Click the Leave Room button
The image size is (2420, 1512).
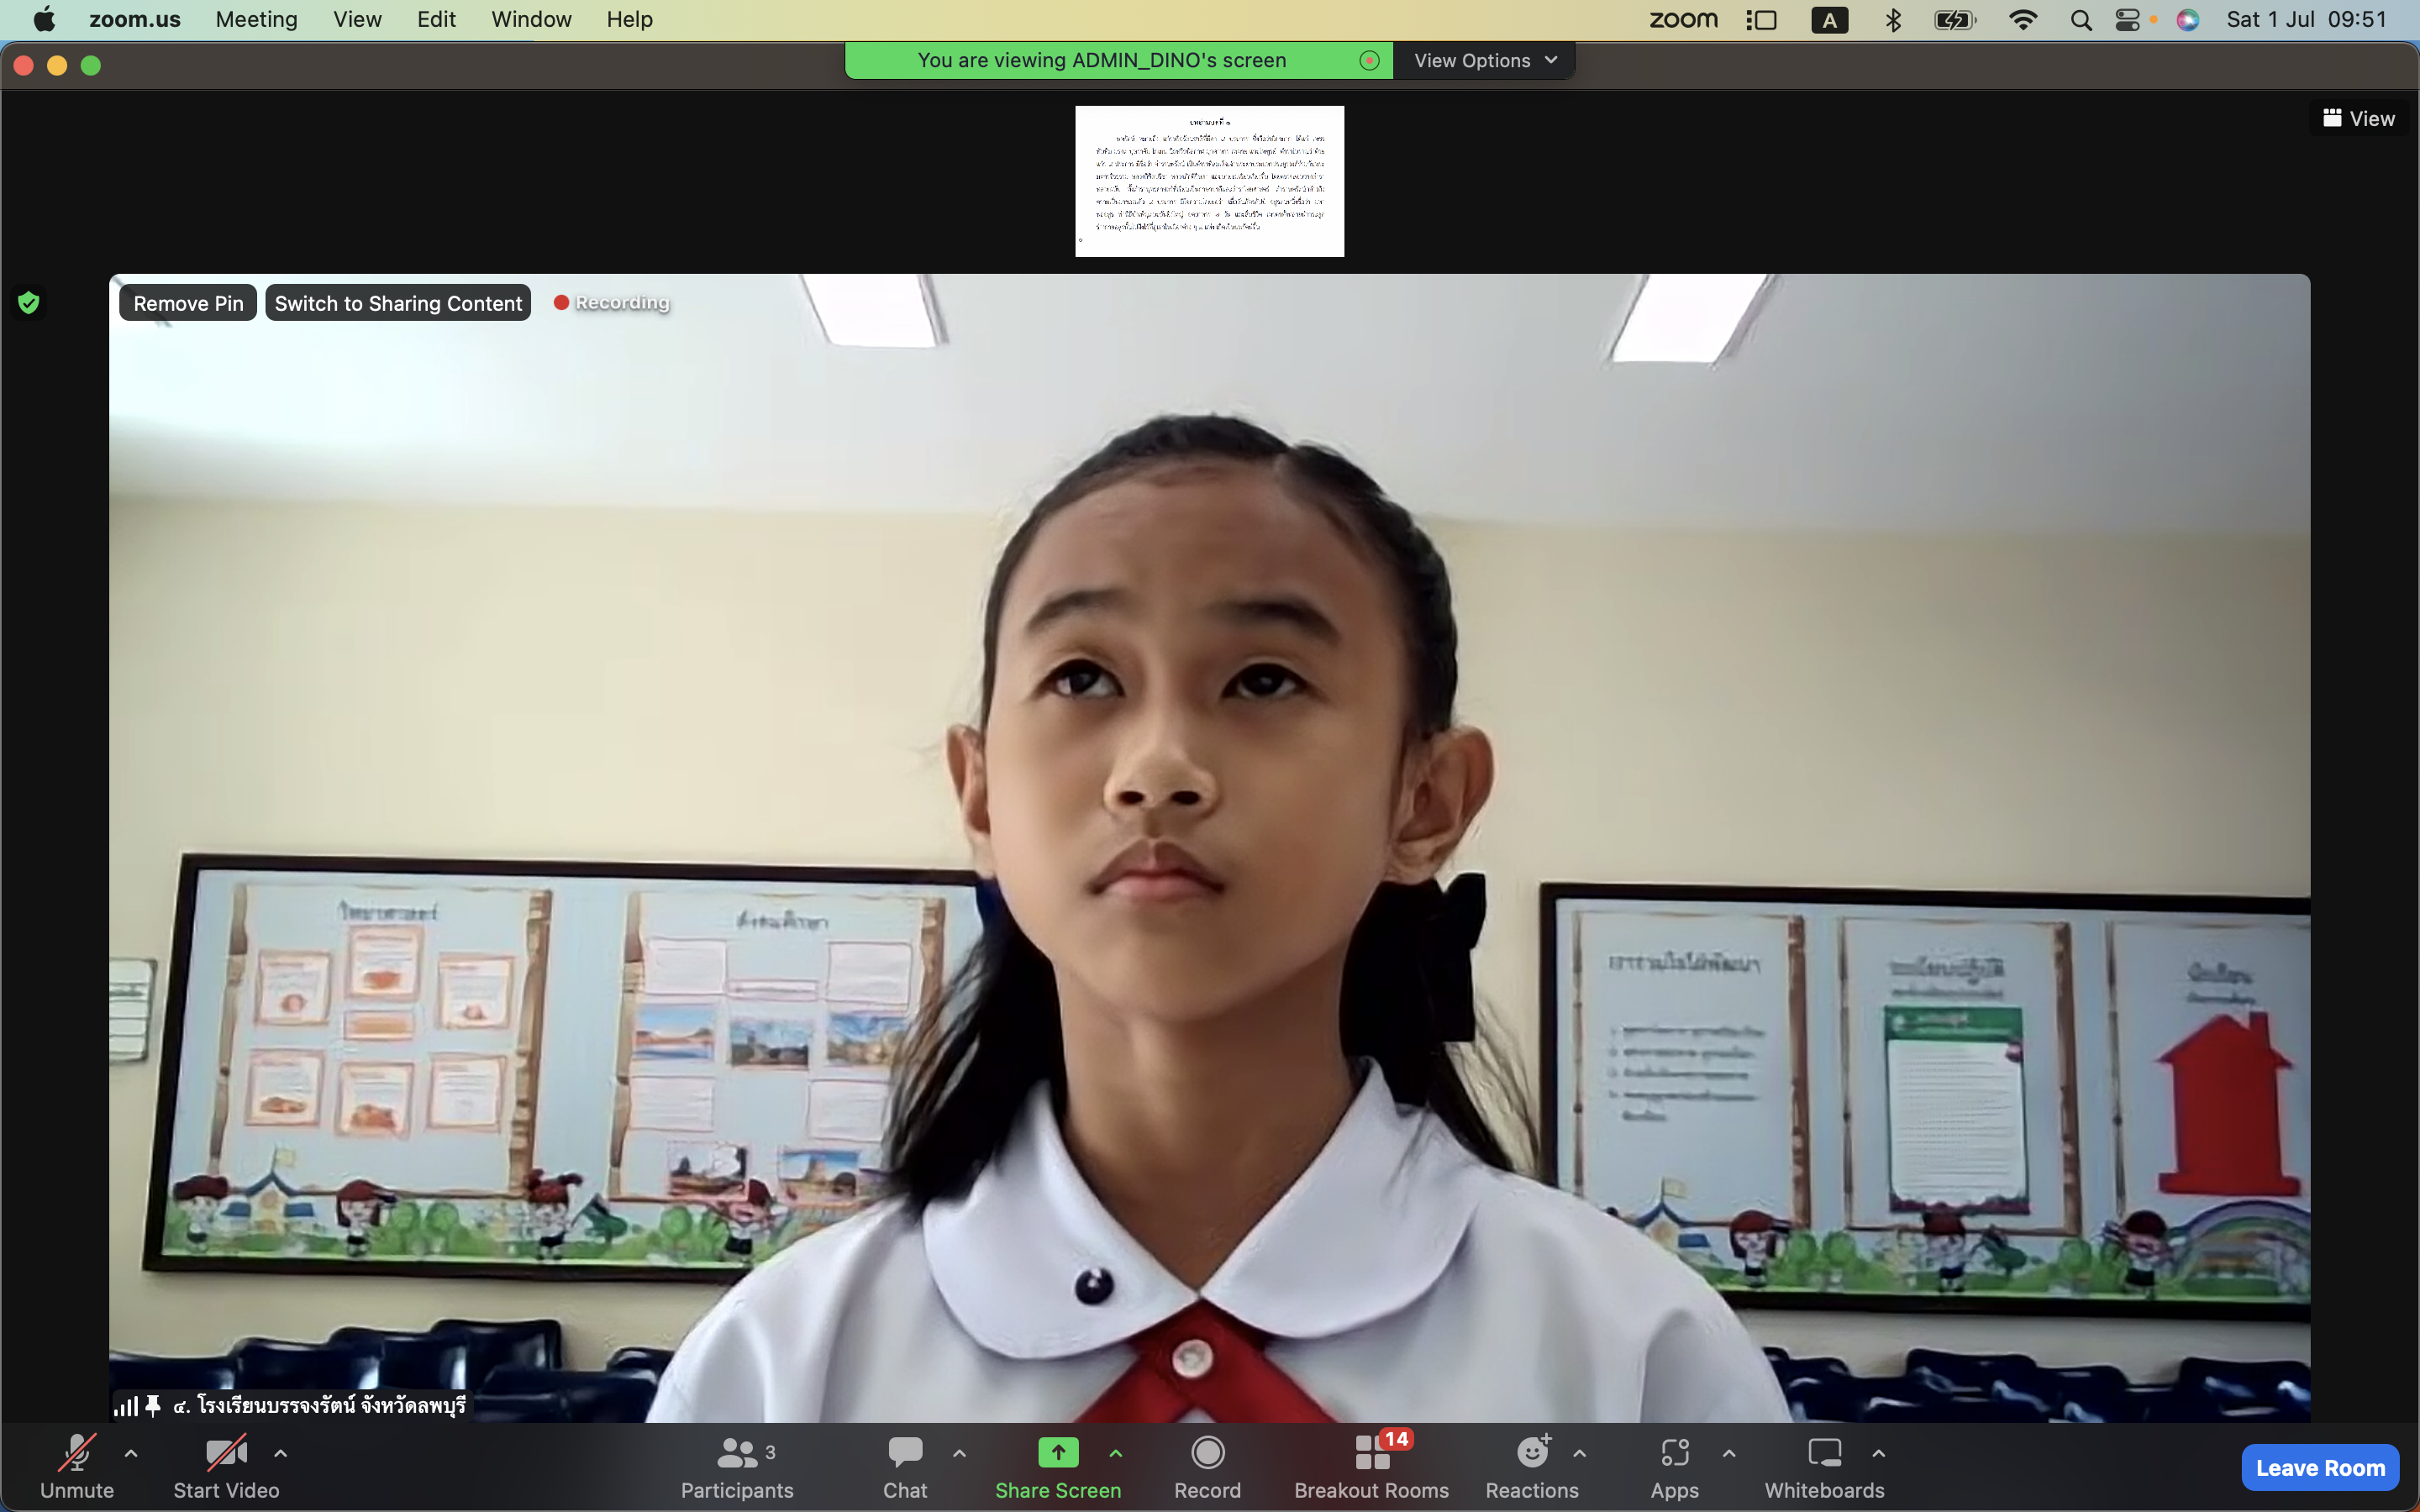tap(2318, 1468)
